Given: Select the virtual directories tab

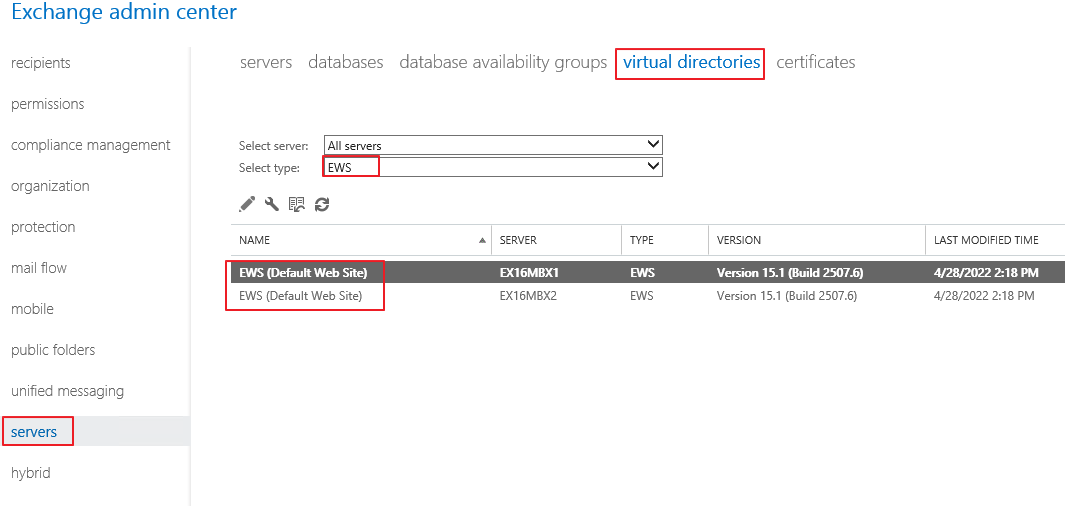Looking at the screenshot, I should 691,62.
